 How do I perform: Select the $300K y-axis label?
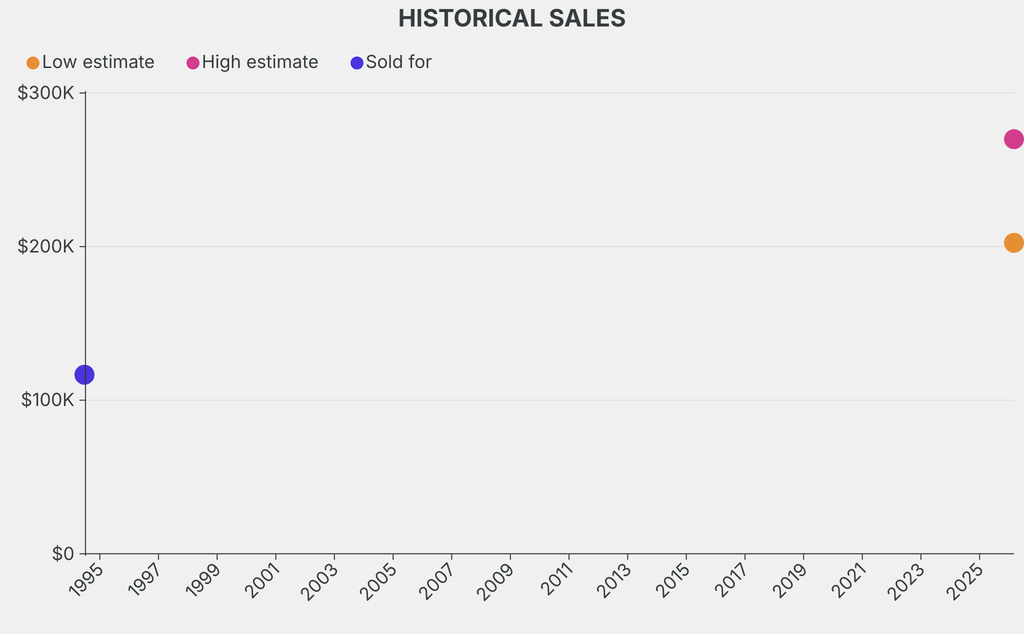click(46, 93)
